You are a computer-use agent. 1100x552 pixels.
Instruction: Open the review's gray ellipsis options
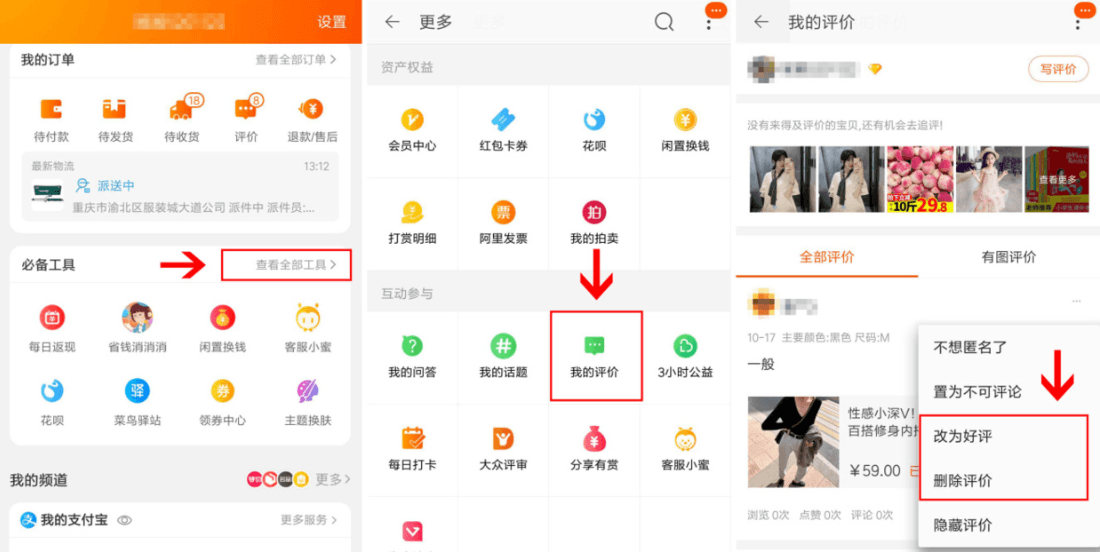pyautogui.click(x=1076, y=302)
